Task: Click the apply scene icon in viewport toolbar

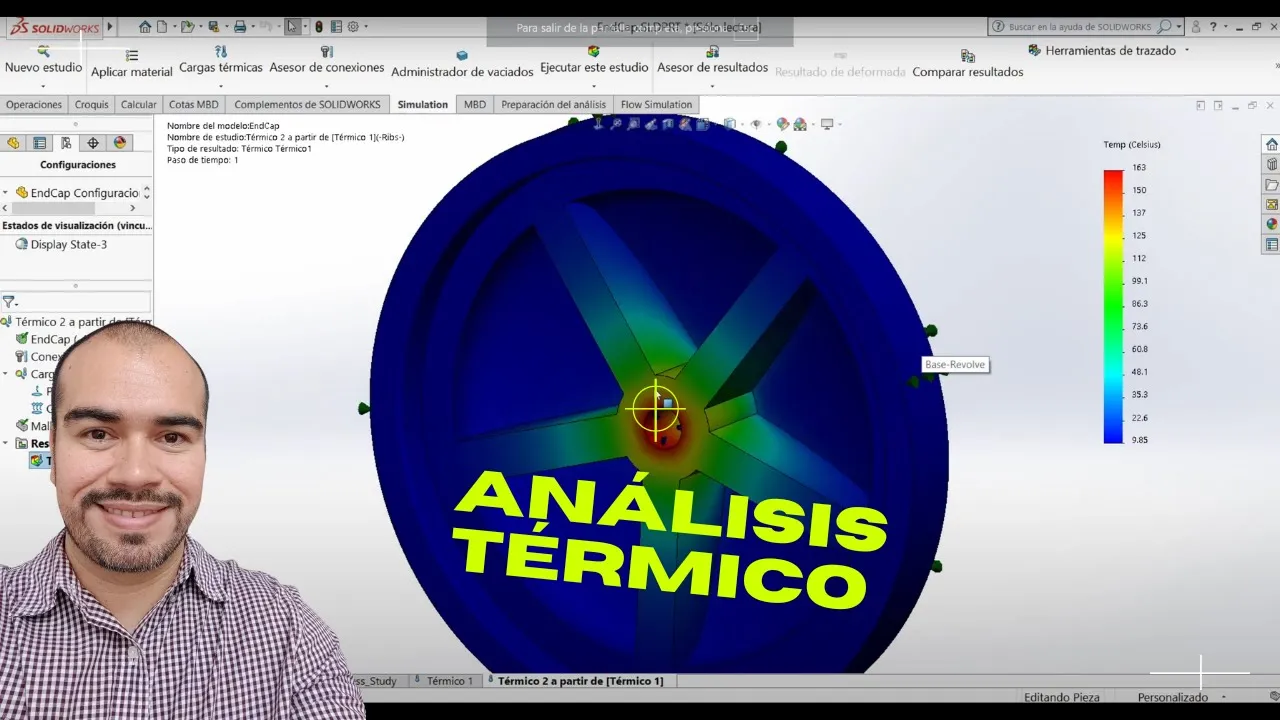Action: 800,124
